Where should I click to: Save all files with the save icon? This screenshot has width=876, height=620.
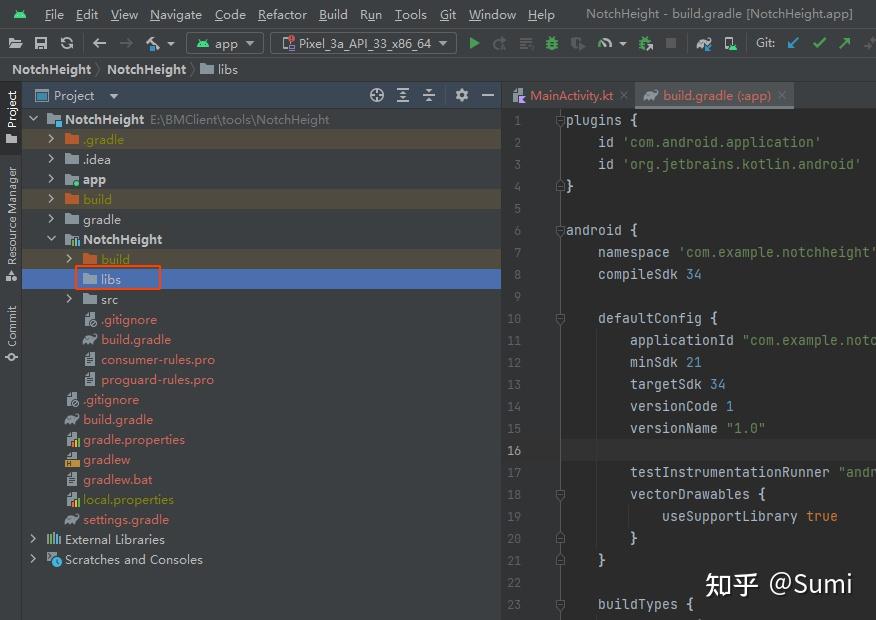(x=40, y=43)
